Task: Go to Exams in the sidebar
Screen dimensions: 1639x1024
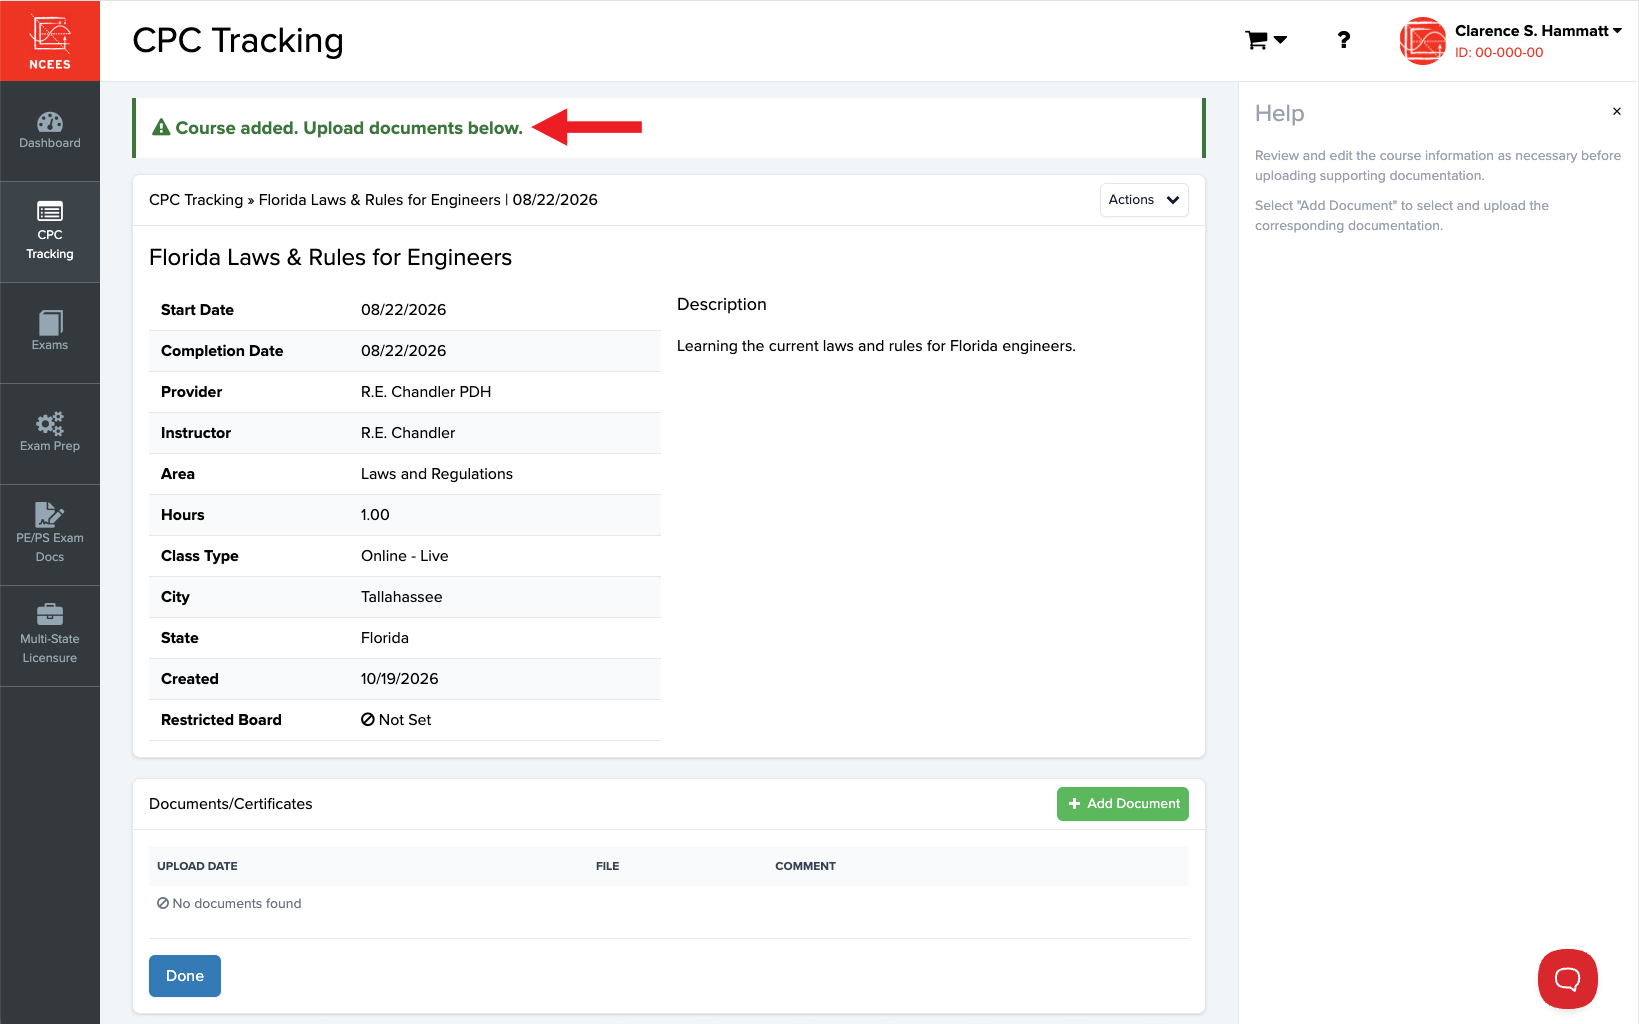Action: click(50, 333)
